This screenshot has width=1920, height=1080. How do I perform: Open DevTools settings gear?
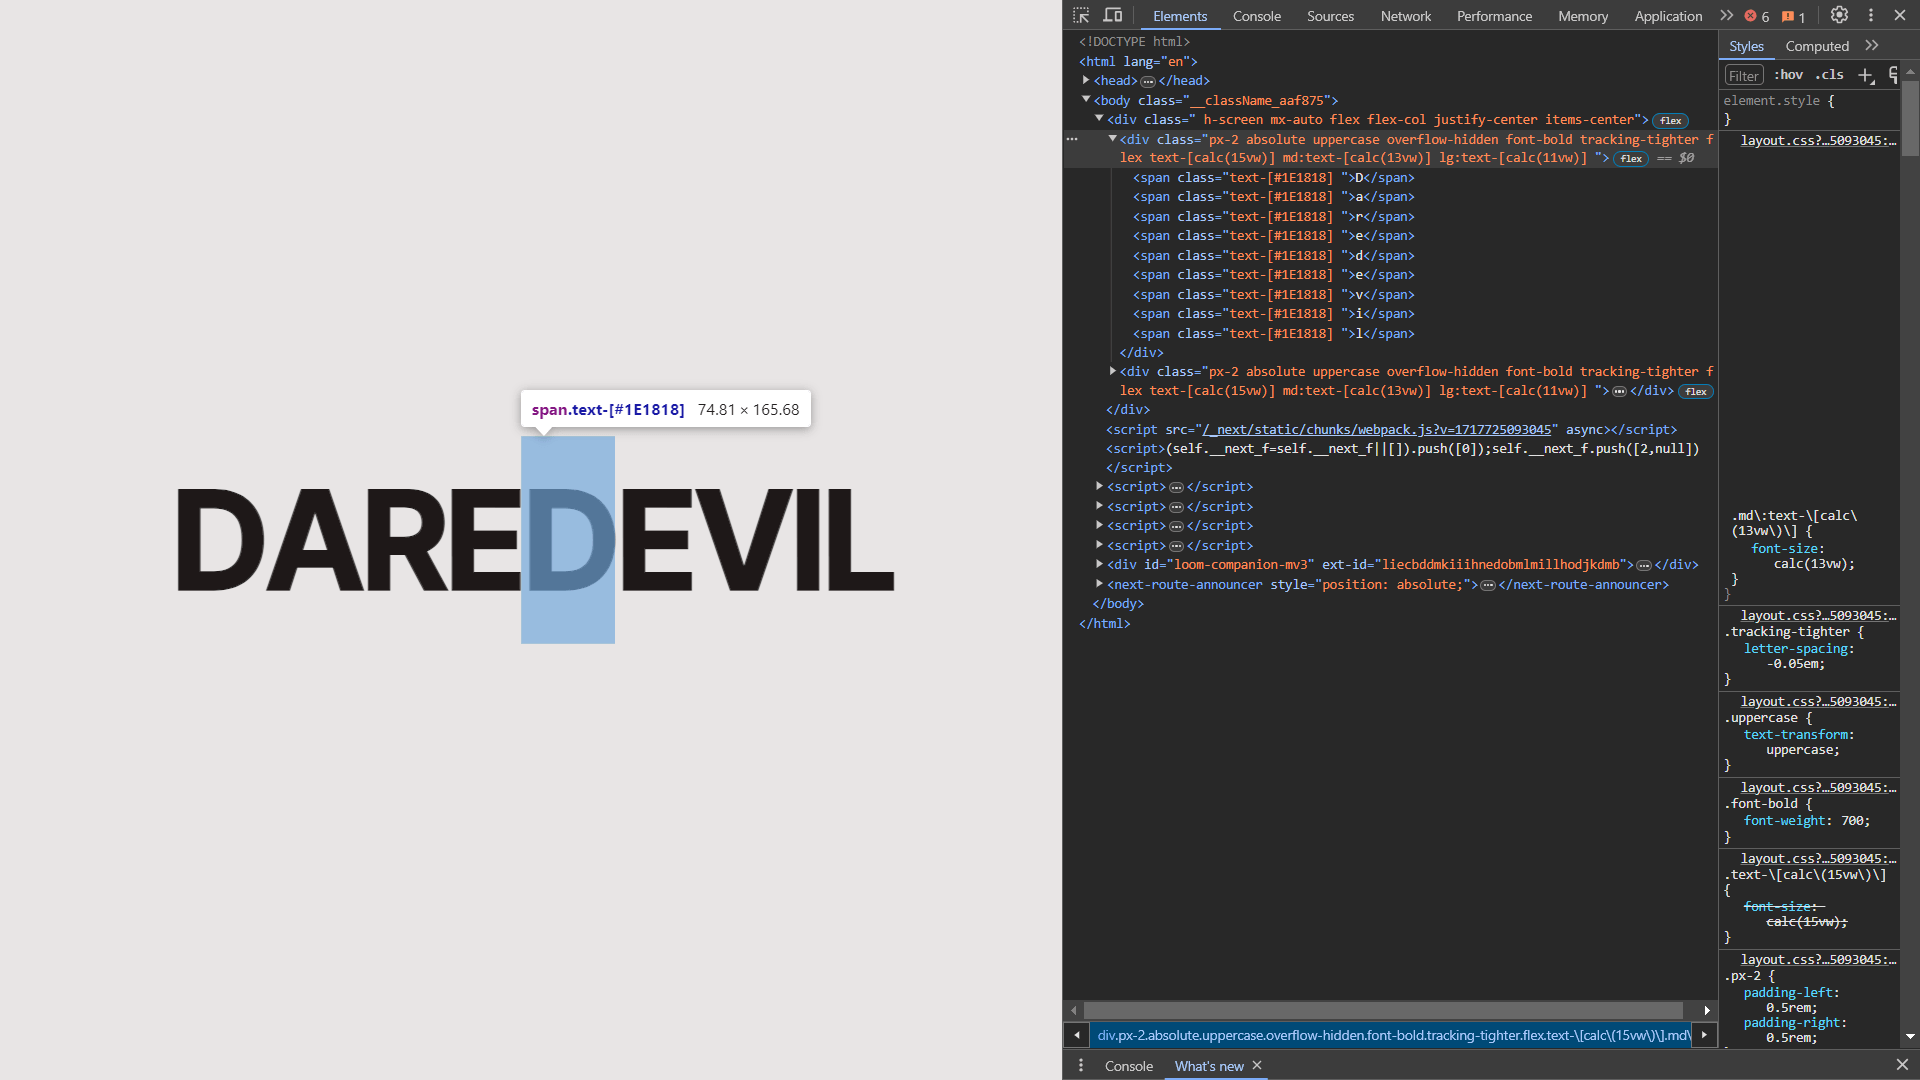(1839, 15)
